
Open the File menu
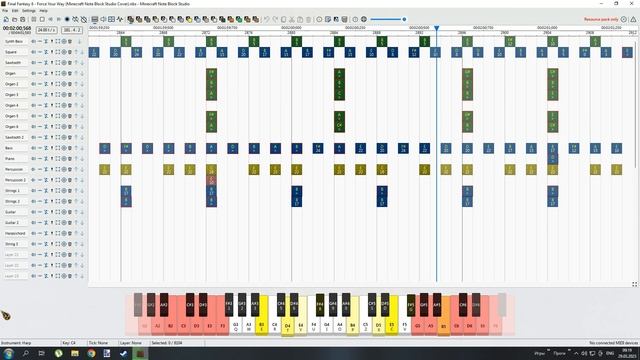(x=5, y=11)
